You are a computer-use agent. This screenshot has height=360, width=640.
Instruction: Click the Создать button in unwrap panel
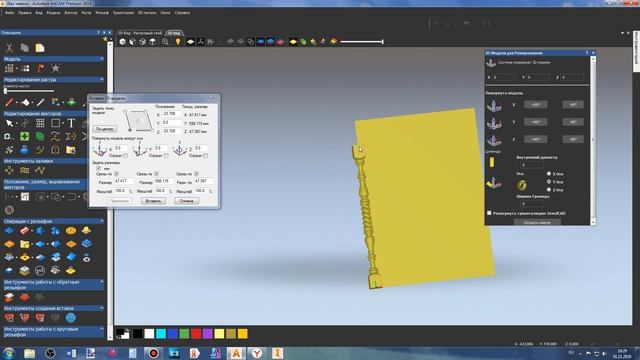[537, 222]
